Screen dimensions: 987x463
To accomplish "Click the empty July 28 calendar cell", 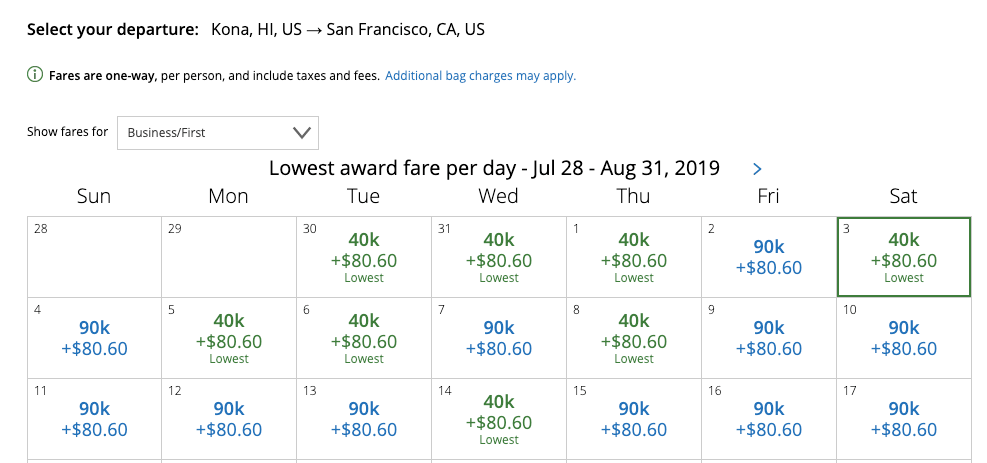I will pos(94,257).
